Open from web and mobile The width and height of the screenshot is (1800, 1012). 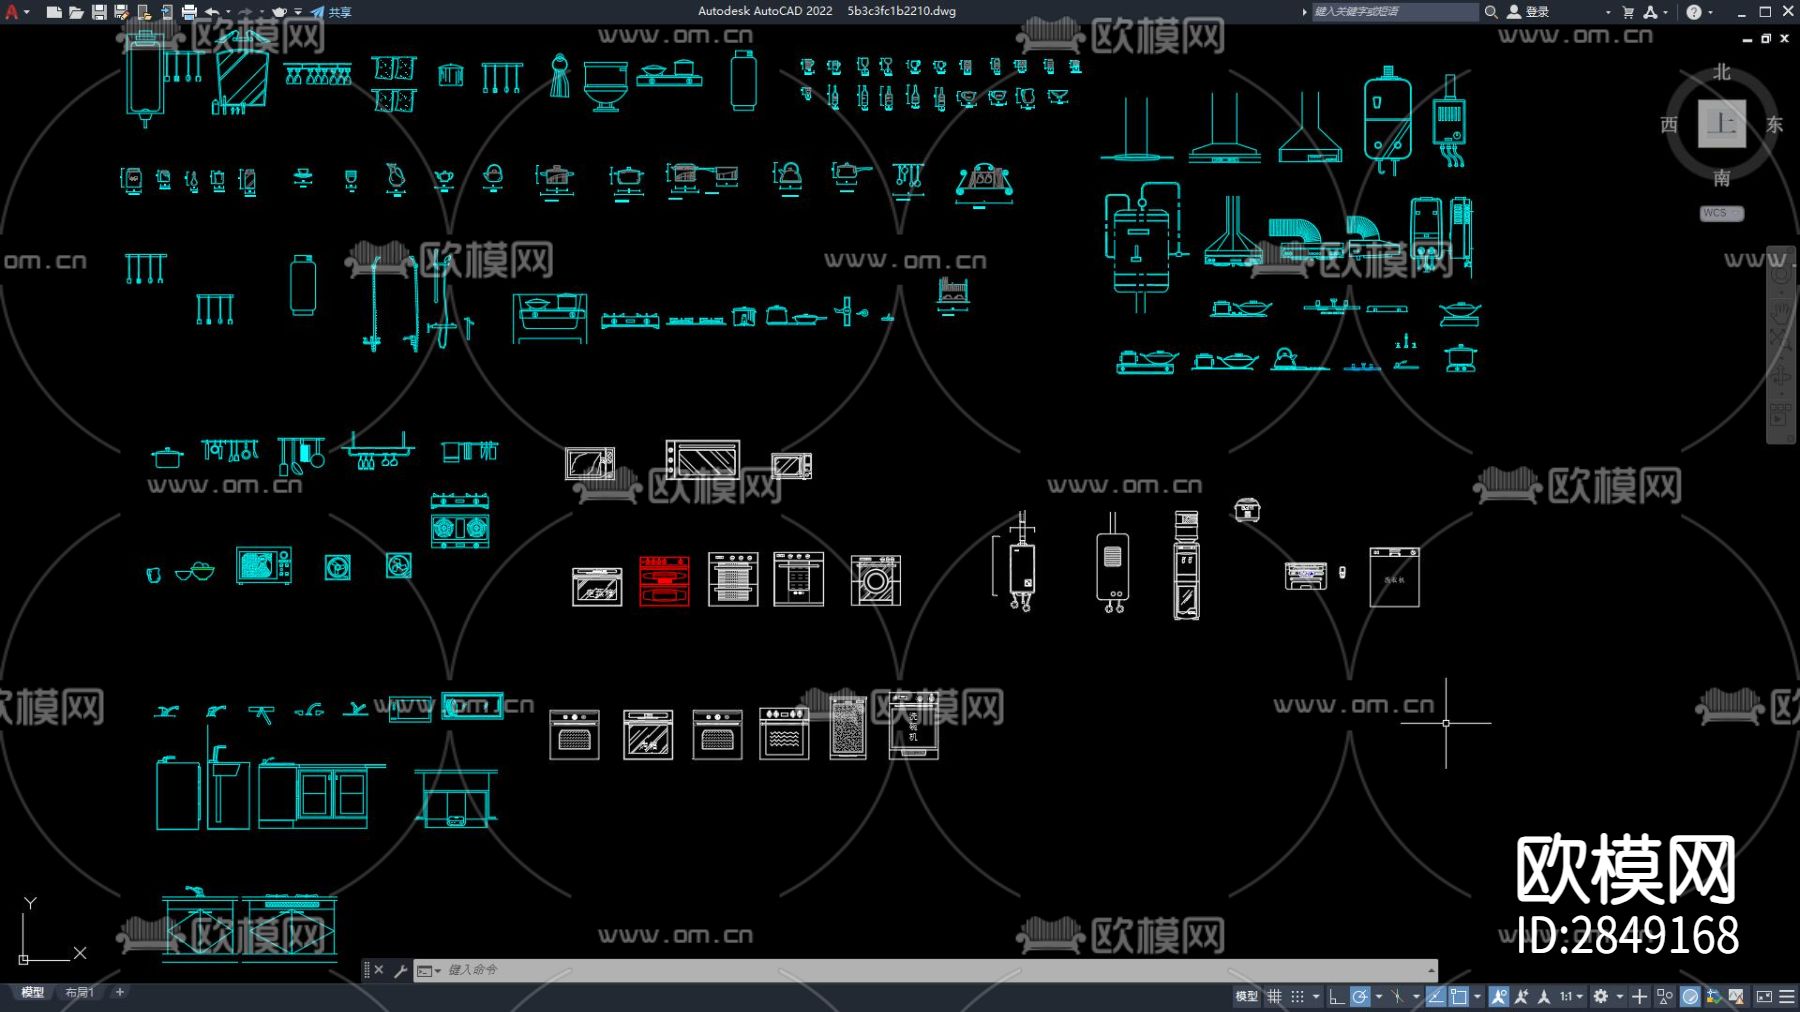pos(144,12)
